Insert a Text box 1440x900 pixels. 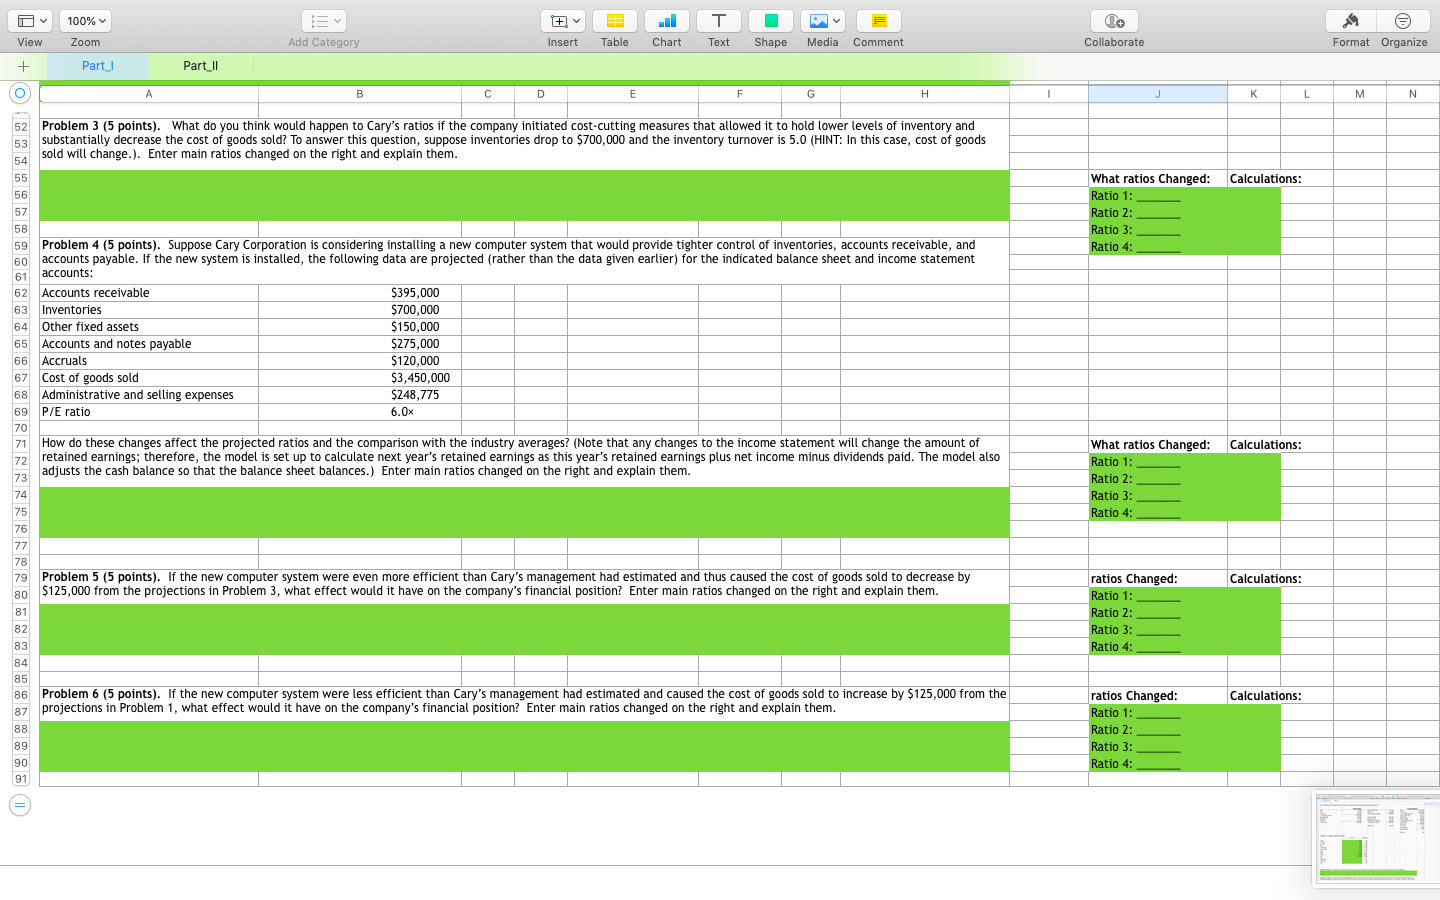point(718,20)
